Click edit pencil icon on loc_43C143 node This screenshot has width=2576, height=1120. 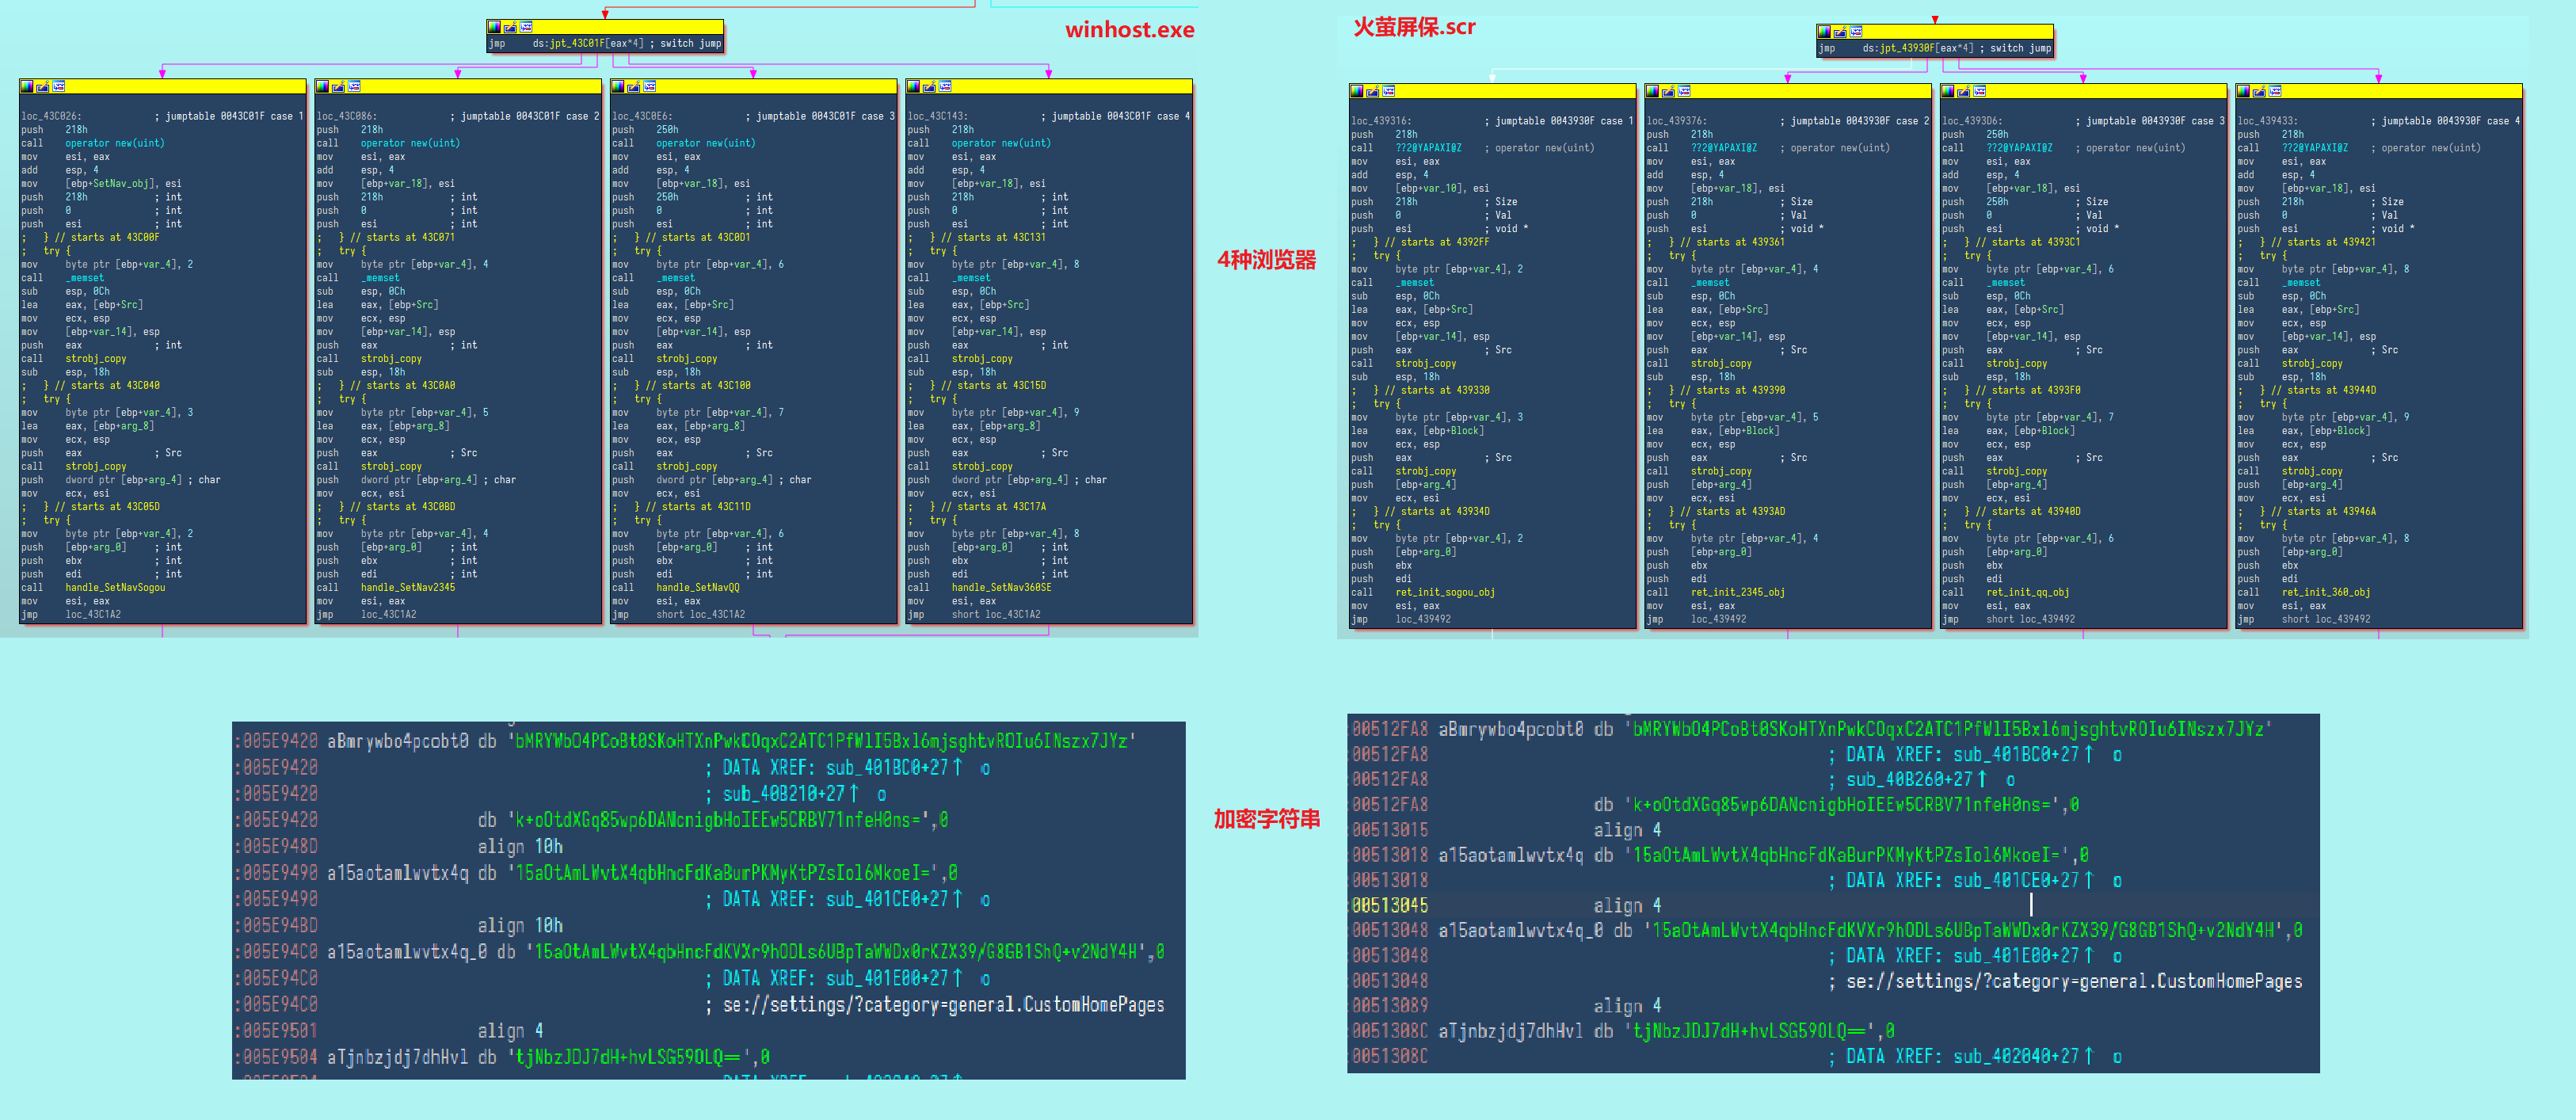point(929,87)
